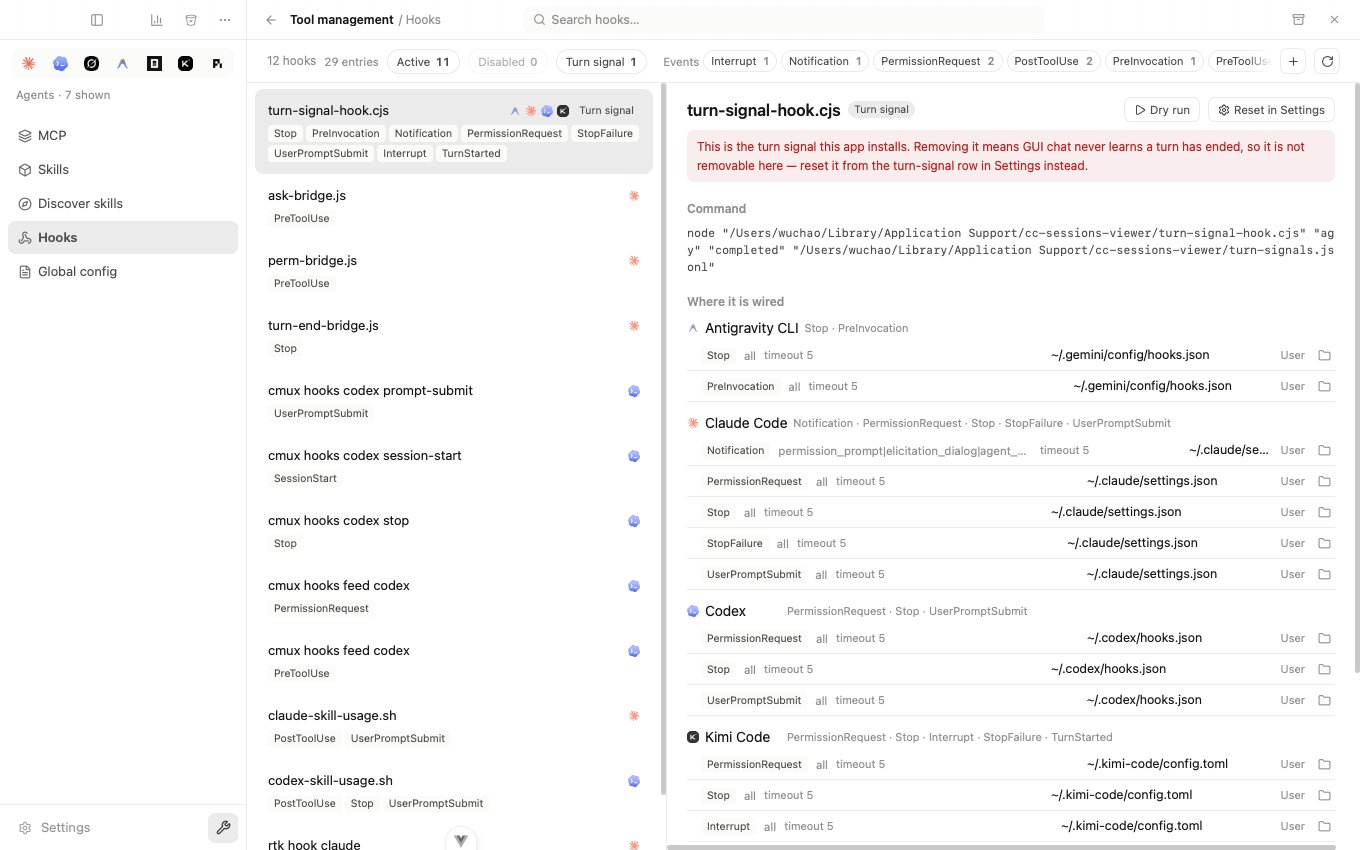1360x850 pixels.
Task: Click the archive icon near the close button
Action: pos(1298,20)
